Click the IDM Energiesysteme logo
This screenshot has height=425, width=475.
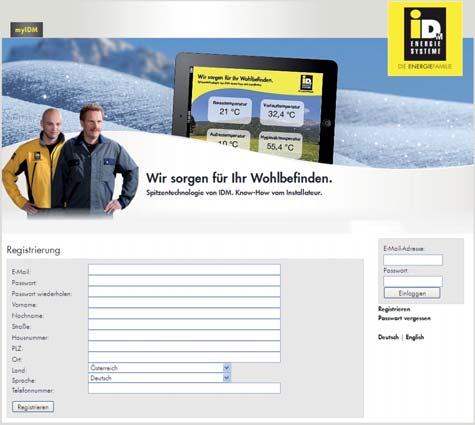click(425, 39)
